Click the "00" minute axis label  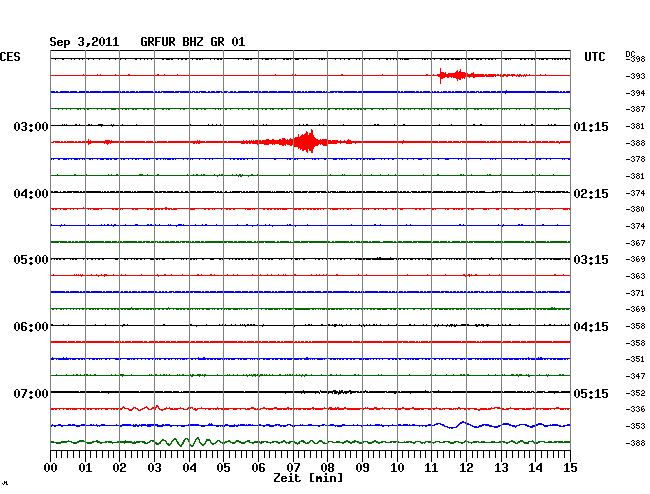[51, 467]
